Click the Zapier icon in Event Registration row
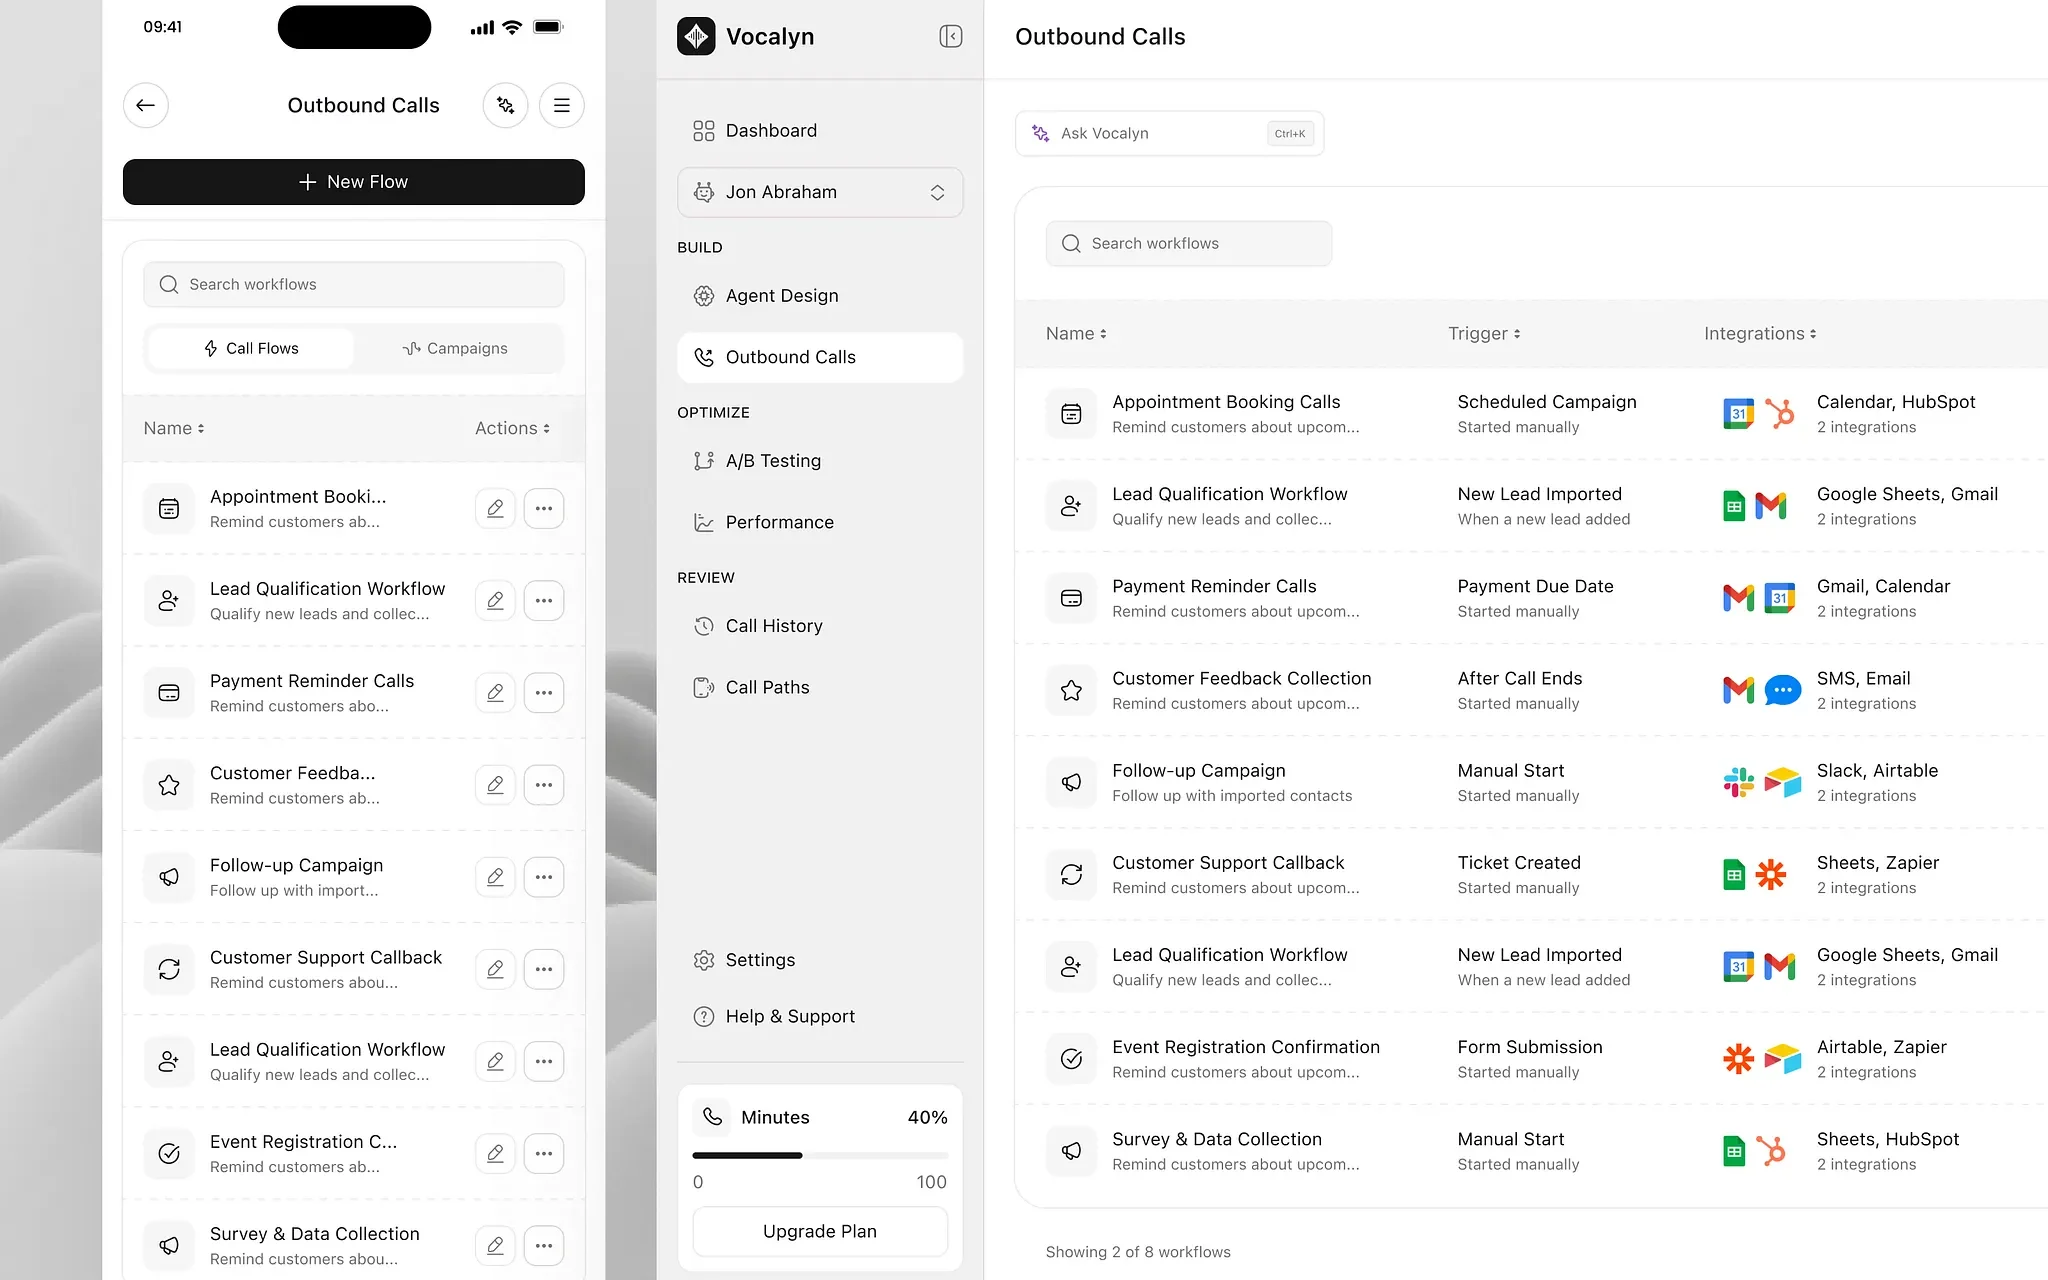 click(x=1739, y=1058)
